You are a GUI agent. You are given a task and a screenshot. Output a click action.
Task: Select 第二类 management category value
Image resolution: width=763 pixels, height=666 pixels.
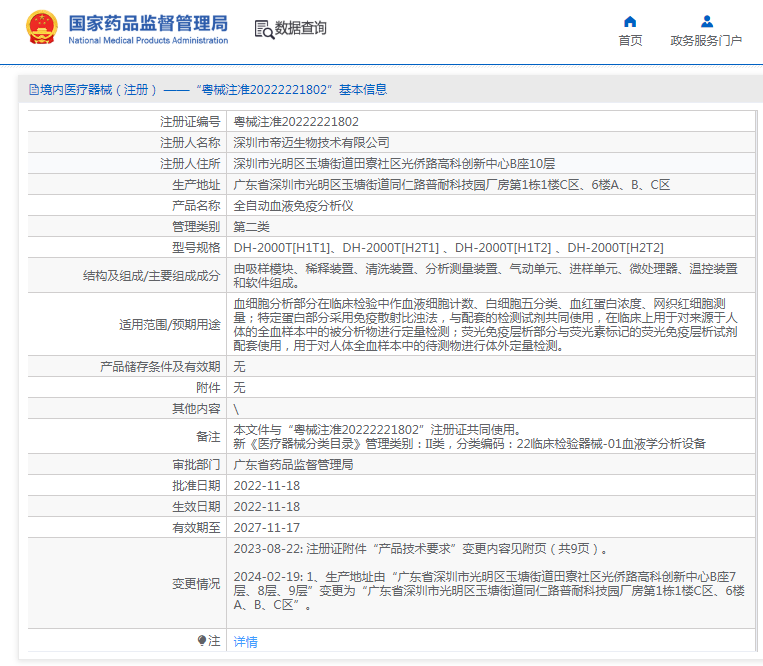pyautogui.click(x=252, y=227)
